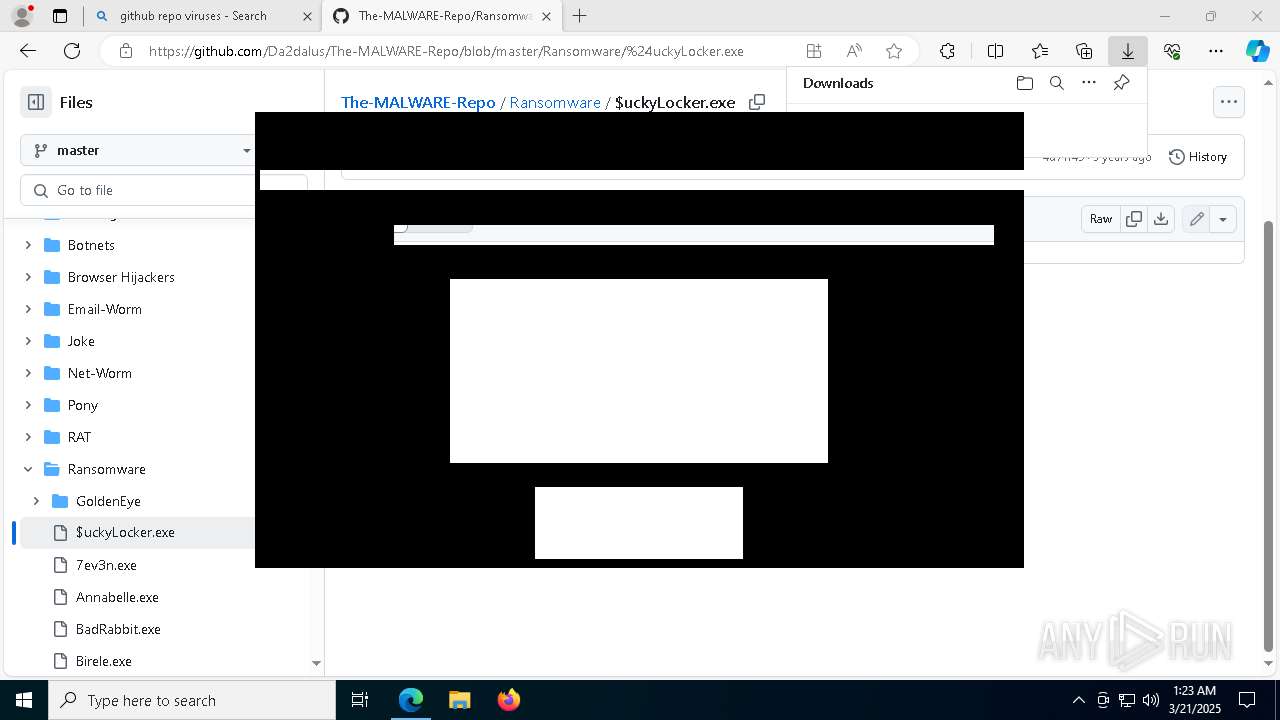Collapse the Files side panel icon
The height and width of the screenshot is (720, 1280).
coord(36,102)
